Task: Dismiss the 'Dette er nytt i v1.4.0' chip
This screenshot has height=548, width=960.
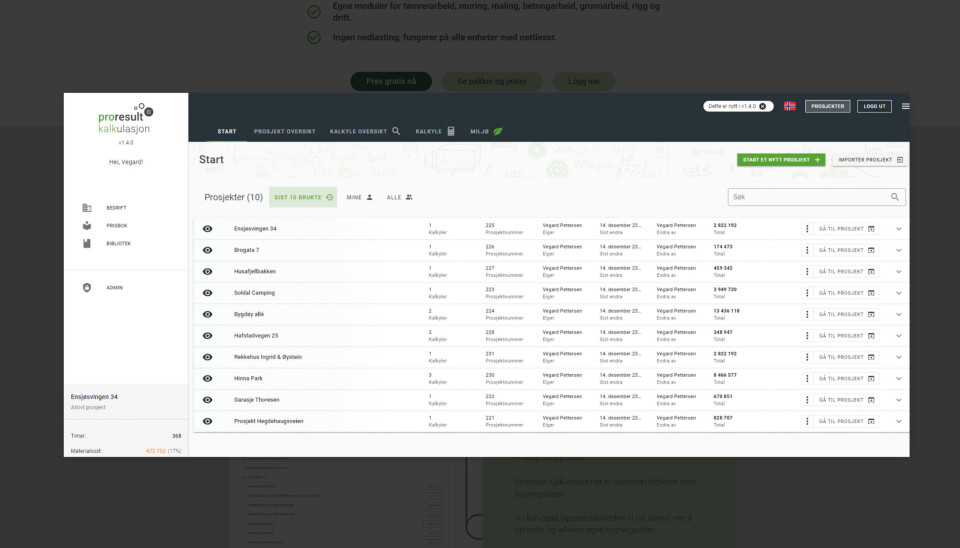Action: (762, 106)
